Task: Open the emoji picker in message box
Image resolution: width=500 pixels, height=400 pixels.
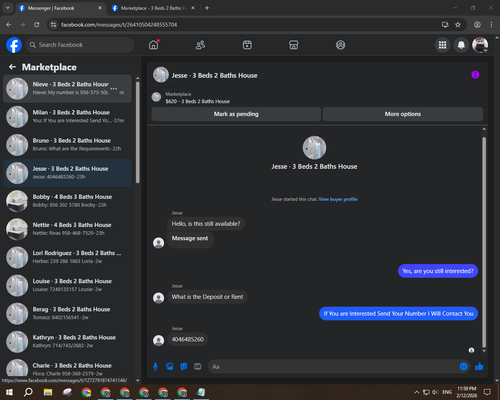Action: pyautogui.click(x=464, y=367)
